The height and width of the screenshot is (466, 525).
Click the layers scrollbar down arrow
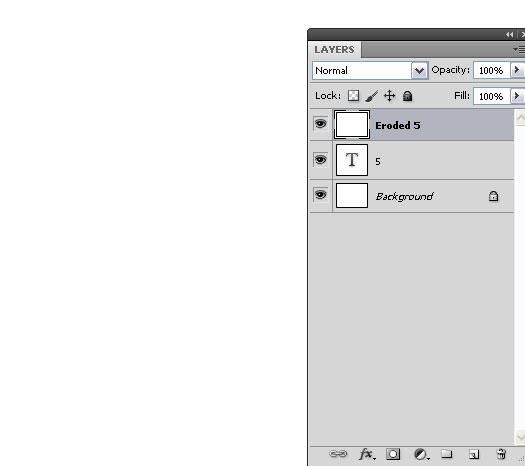pos(520,438)
